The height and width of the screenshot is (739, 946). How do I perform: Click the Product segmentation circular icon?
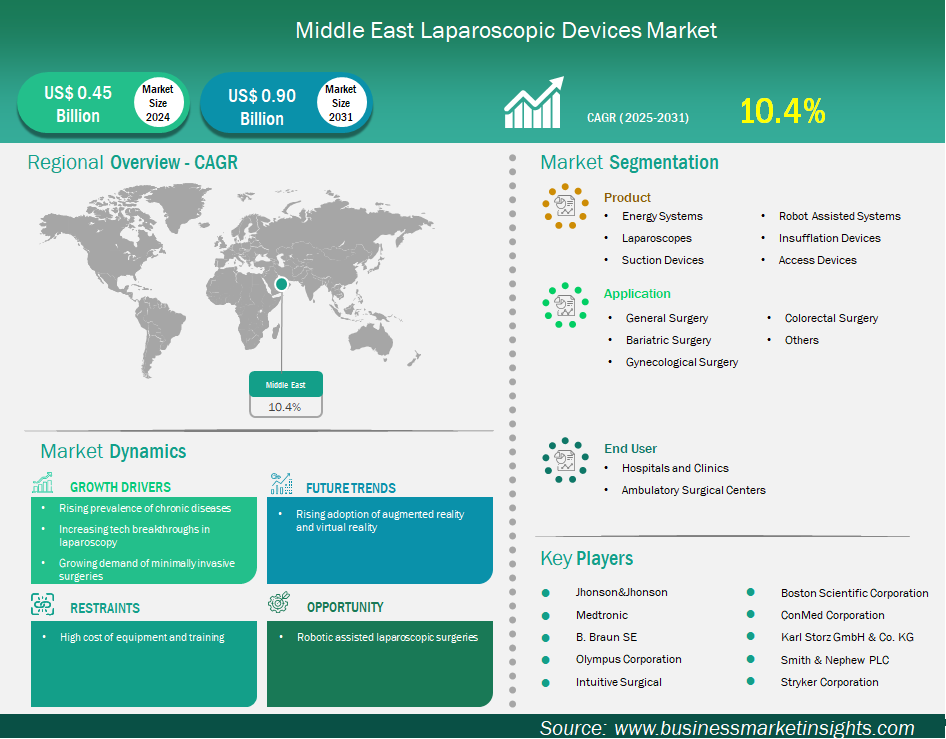[x=565, y=206]
